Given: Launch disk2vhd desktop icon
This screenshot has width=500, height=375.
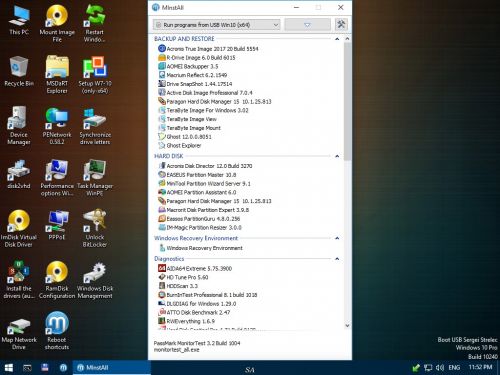Looking at the screenshot, I should 19,174.
